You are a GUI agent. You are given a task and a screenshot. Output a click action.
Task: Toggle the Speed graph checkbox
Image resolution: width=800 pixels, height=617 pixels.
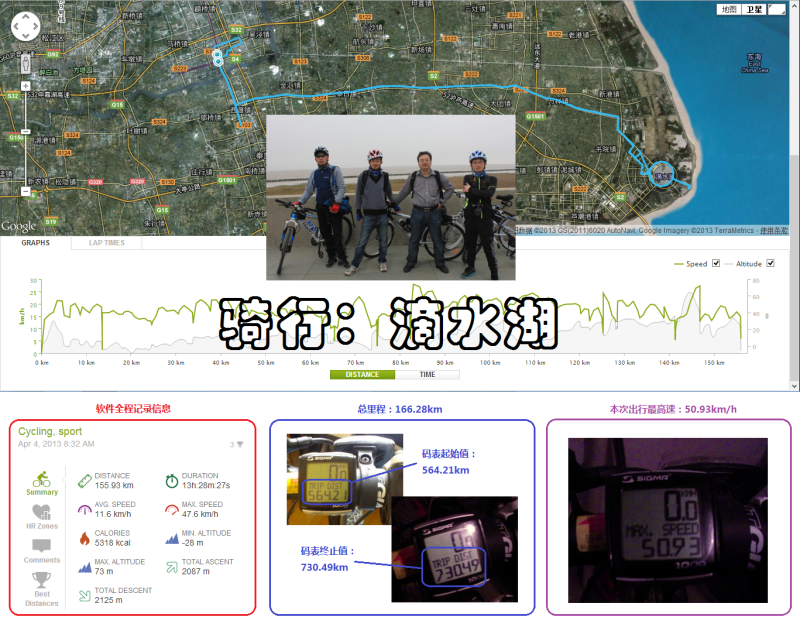tap(717, 263)
